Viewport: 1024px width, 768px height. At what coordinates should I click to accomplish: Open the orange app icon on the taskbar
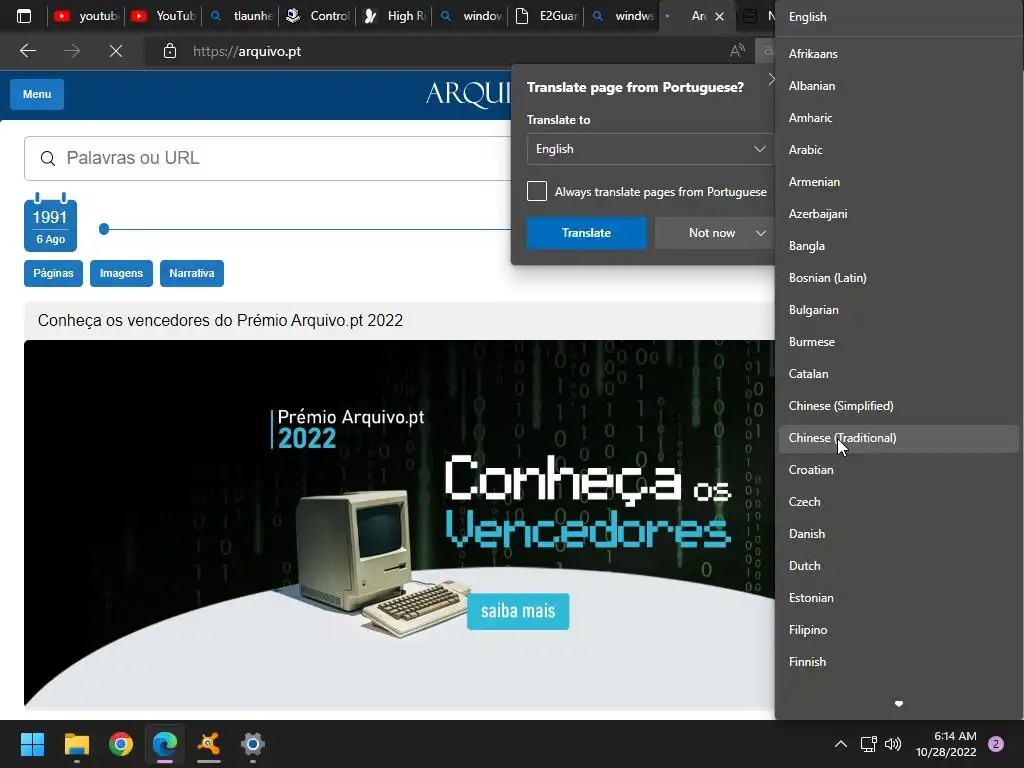point(208,744)
